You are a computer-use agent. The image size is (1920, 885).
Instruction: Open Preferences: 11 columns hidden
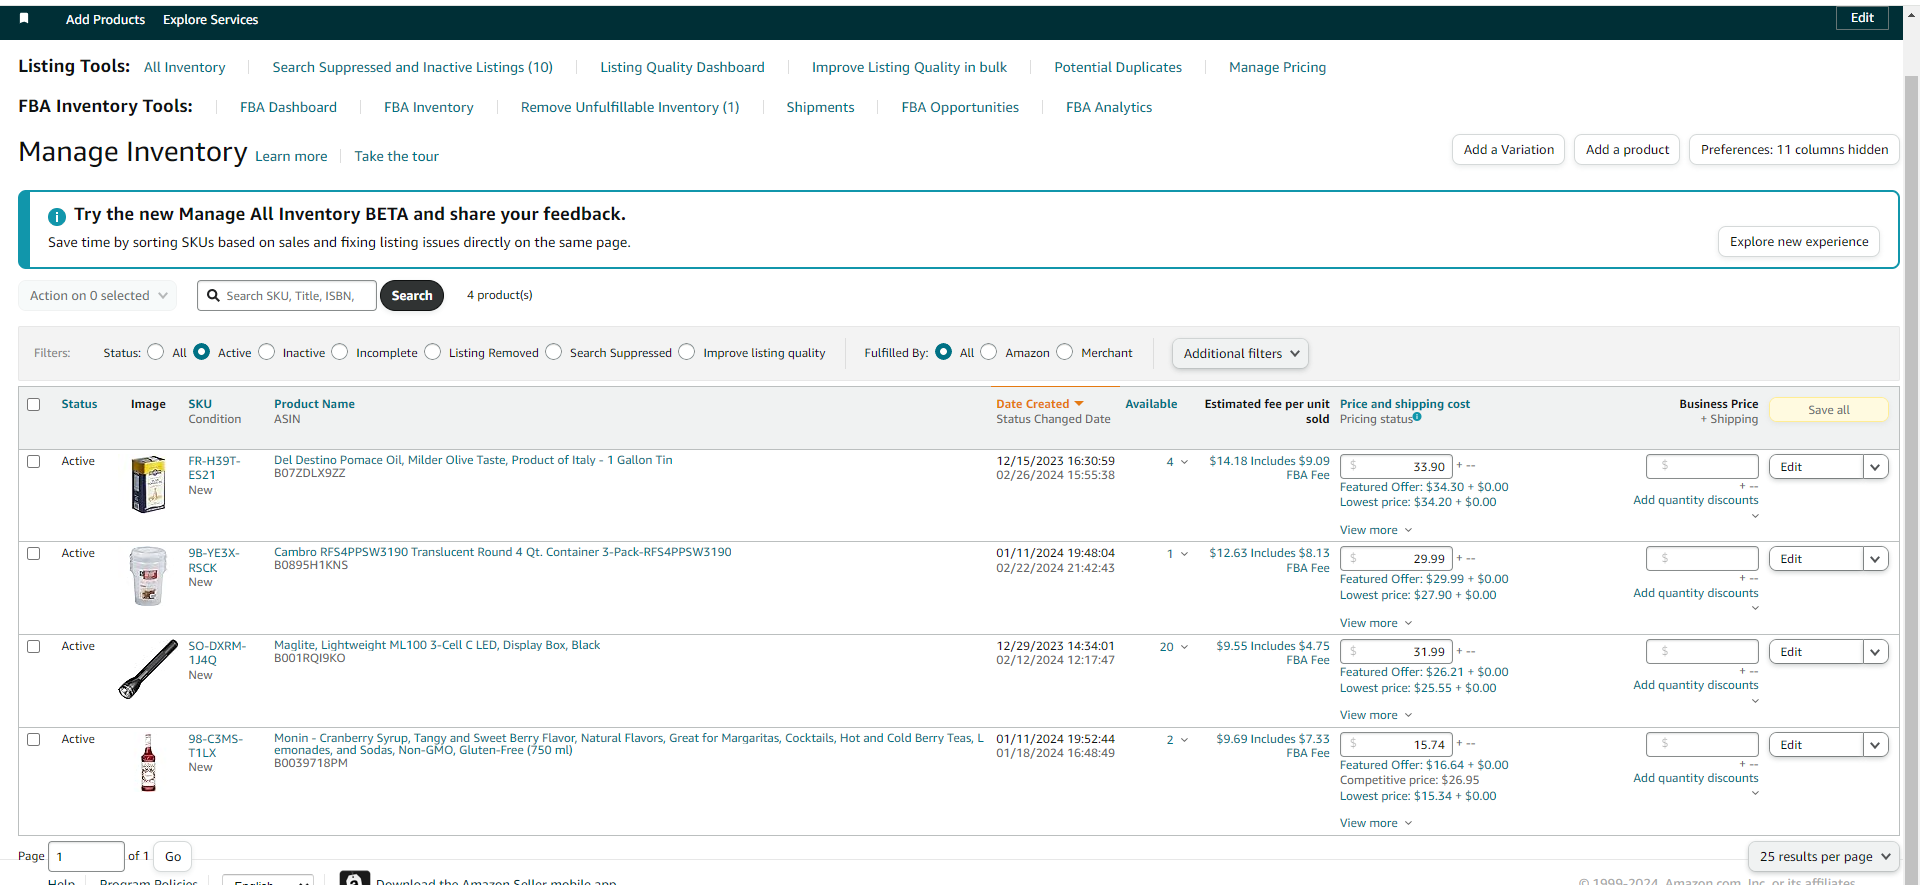[1794, 150]
